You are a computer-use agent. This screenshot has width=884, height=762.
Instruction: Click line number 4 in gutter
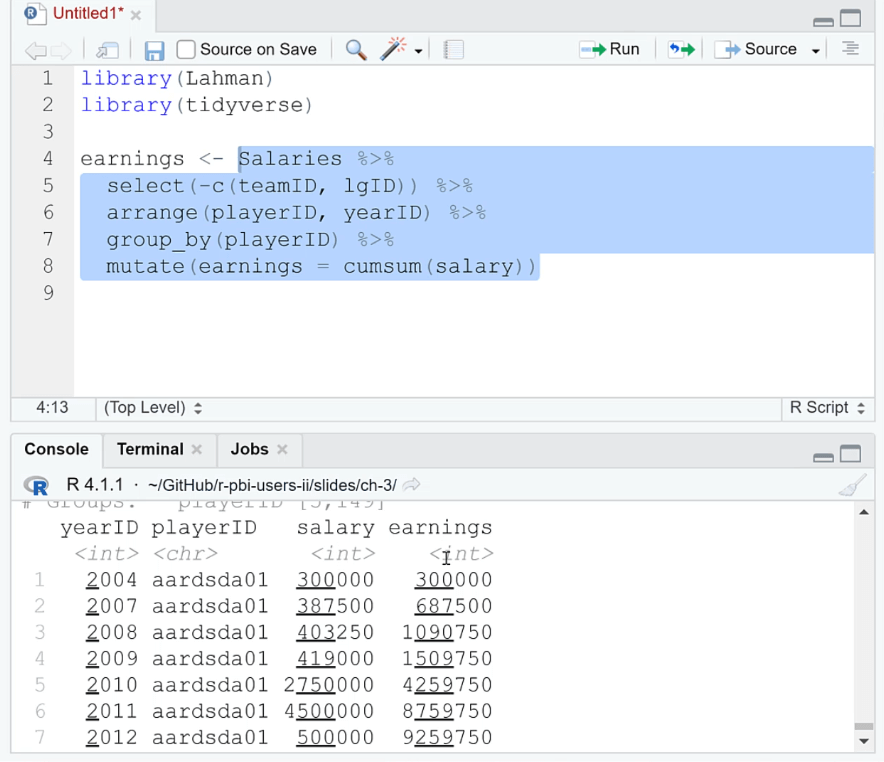[x=48, y=158]
